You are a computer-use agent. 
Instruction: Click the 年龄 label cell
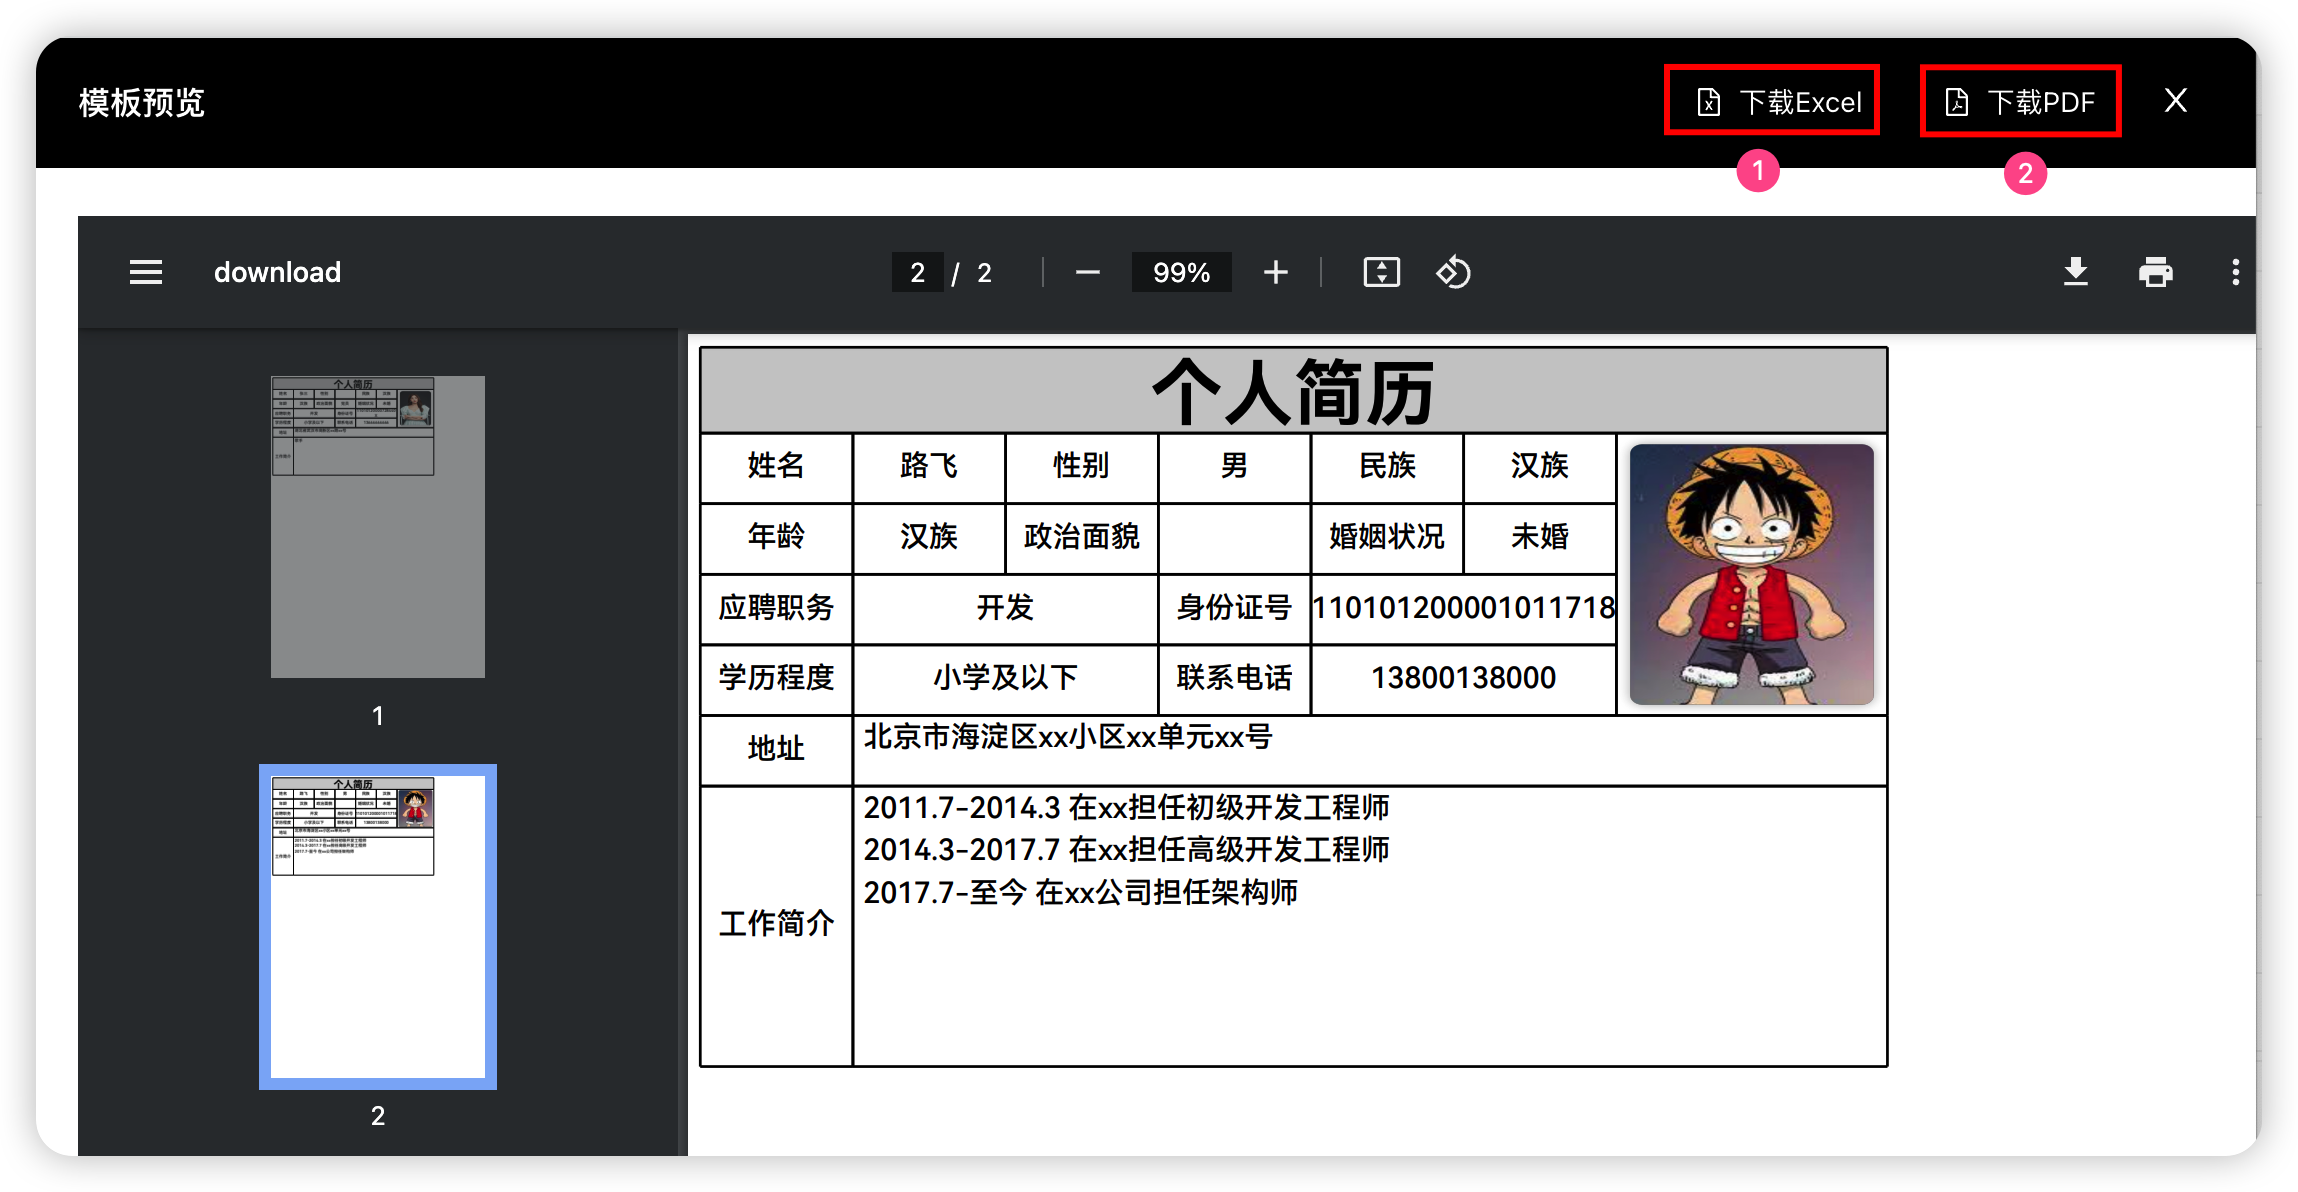point(776,537)
